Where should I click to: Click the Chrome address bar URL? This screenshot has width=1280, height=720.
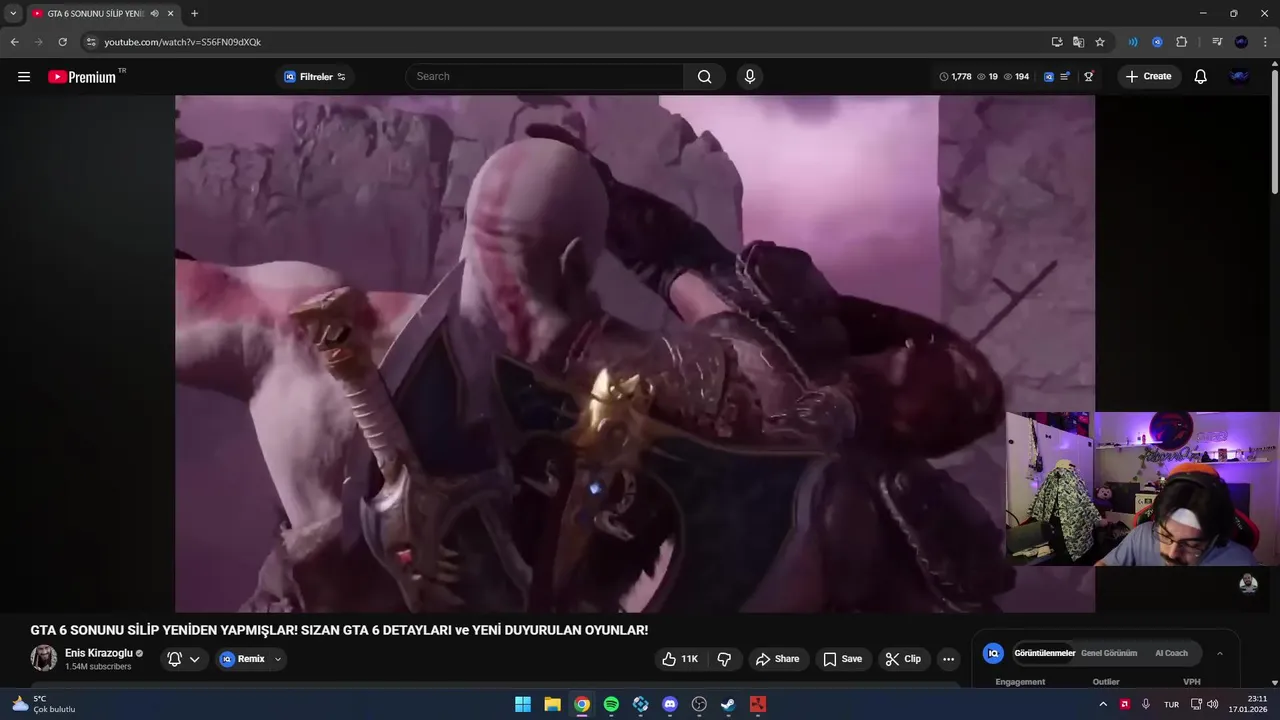tap(182, 42)
